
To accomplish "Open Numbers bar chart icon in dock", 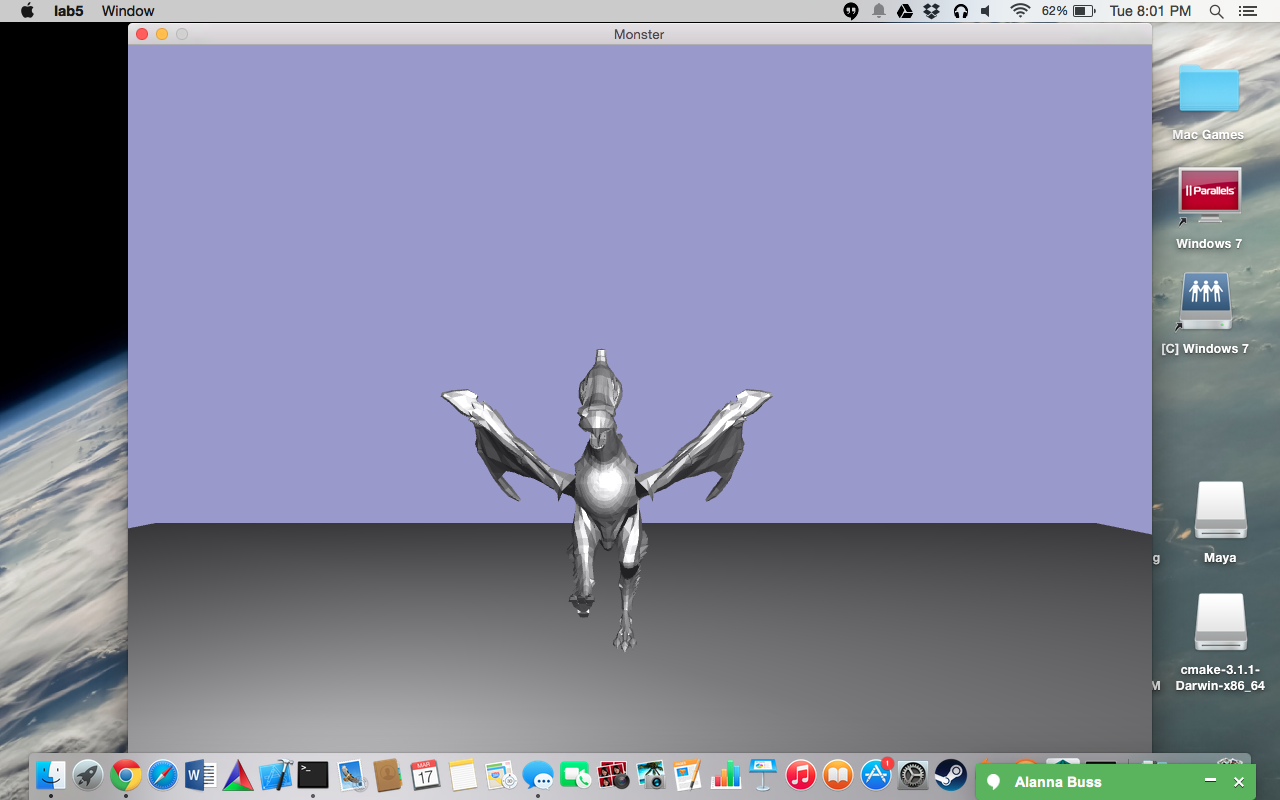I will coord(726,775).
